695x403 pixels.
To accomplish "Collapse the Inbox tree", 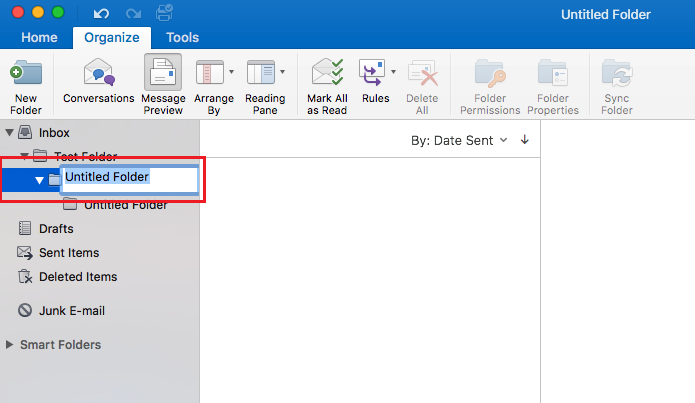I will point(9,132).
